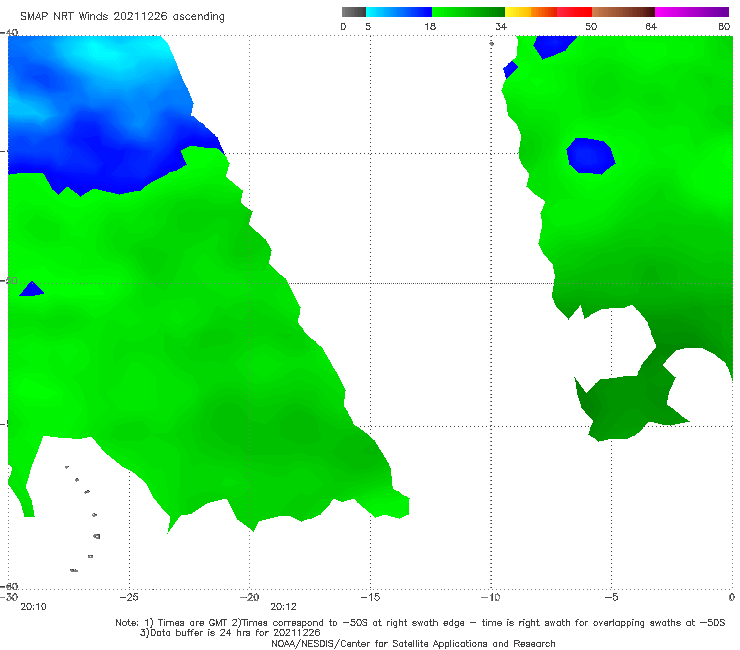Click the cyan-blue 5-18 colorbar segment
Screen dimensions: 740x650
(x=399, y=12)
